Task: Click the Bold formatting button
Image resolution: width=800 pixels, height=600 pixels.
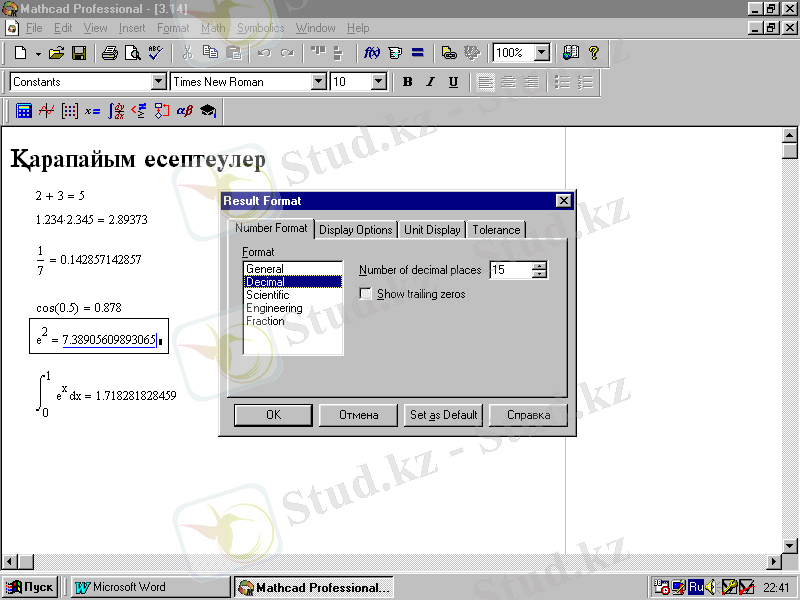Action: [x=407, y=82]
